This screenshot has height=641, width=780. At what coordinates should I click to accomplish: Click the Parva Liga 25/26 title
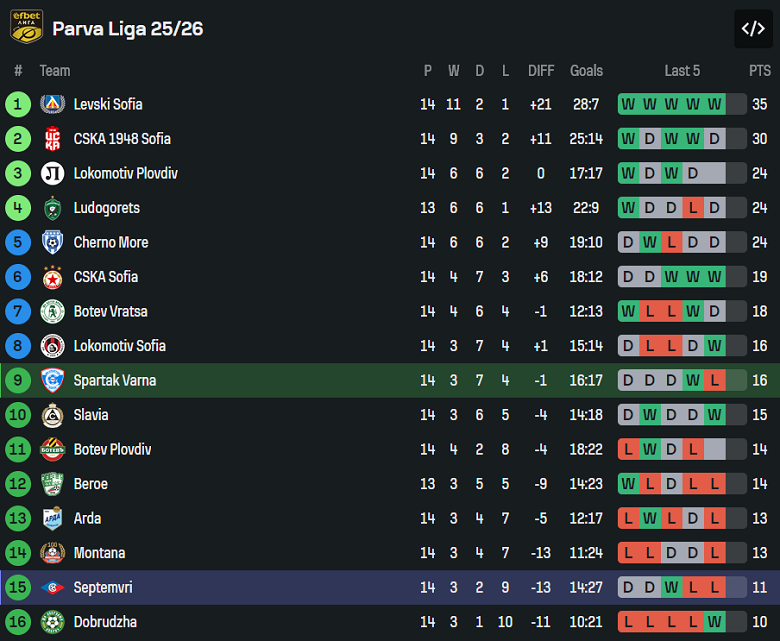tap(127, 29)
